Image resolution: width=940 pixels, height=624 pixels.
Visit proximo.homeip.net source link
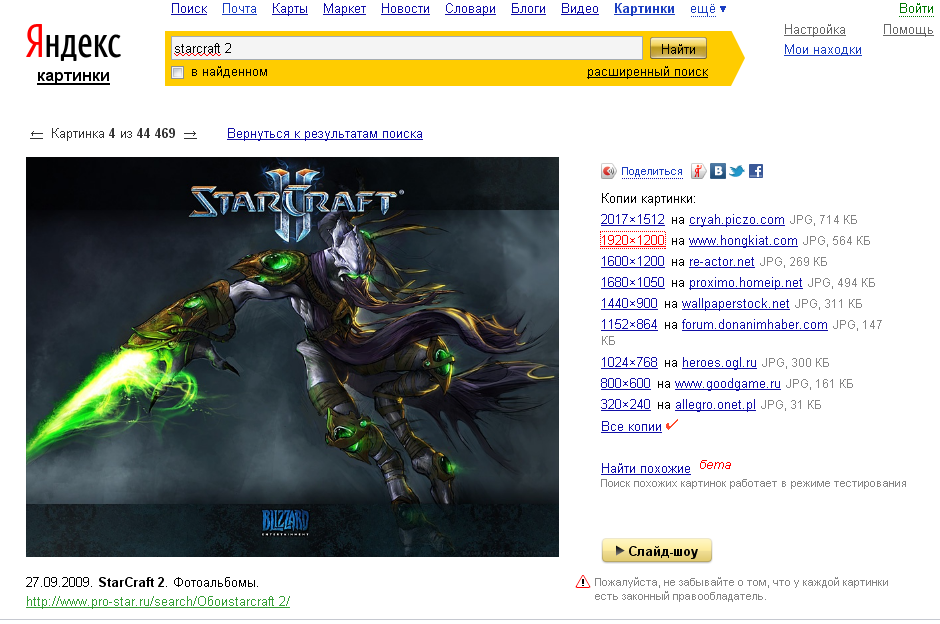click(745, 282)
